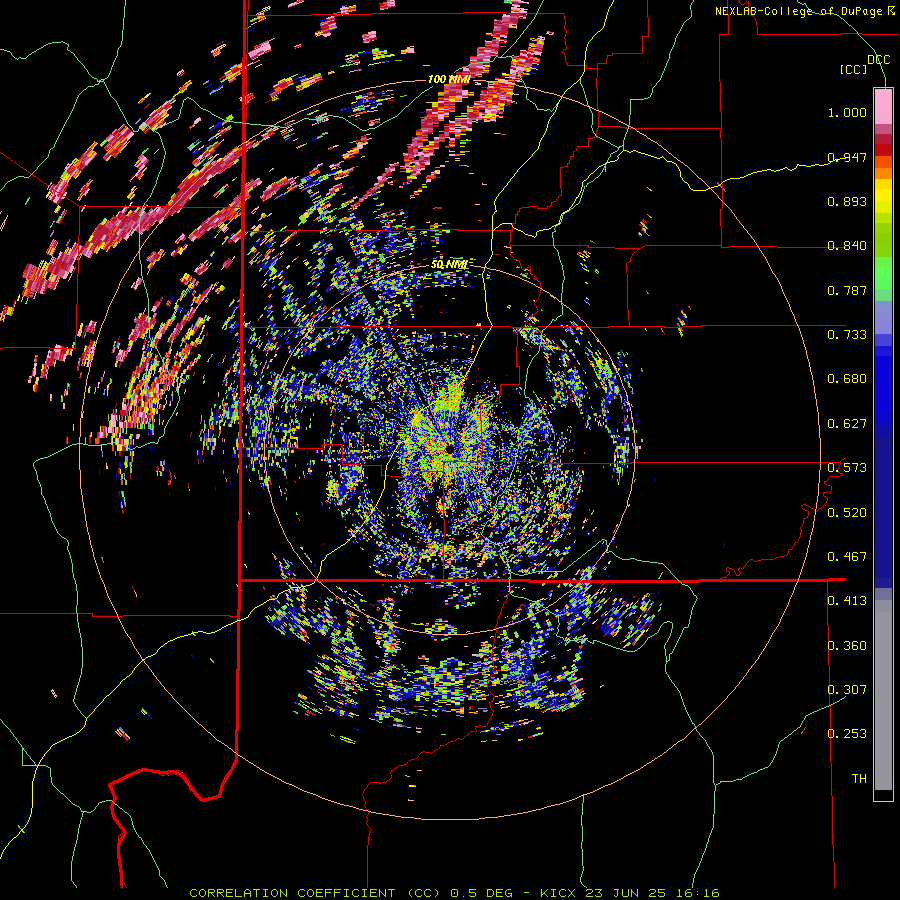Select the 0.360 scale value
900x900 pixels.
point(847,646)
